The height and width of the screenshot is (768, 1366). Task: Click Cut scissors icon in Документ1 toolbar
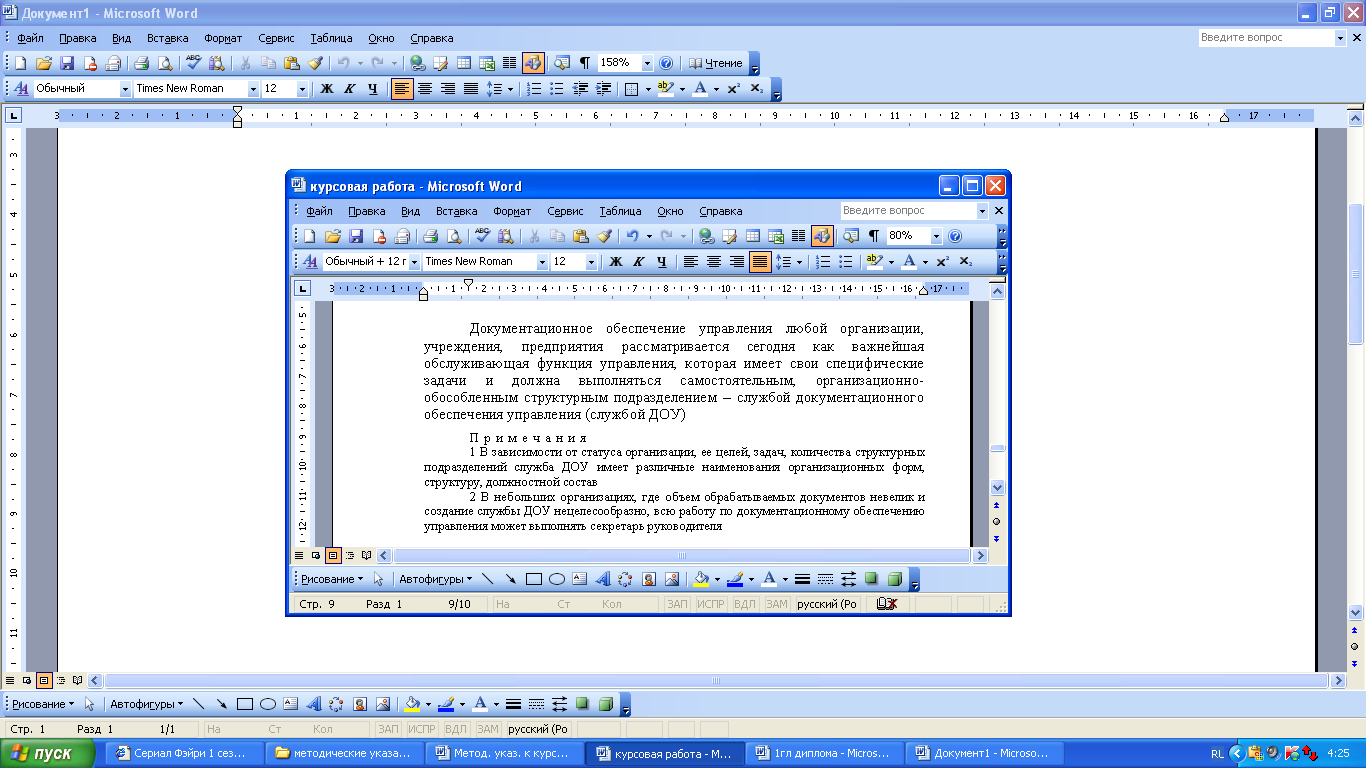[245, 63]
